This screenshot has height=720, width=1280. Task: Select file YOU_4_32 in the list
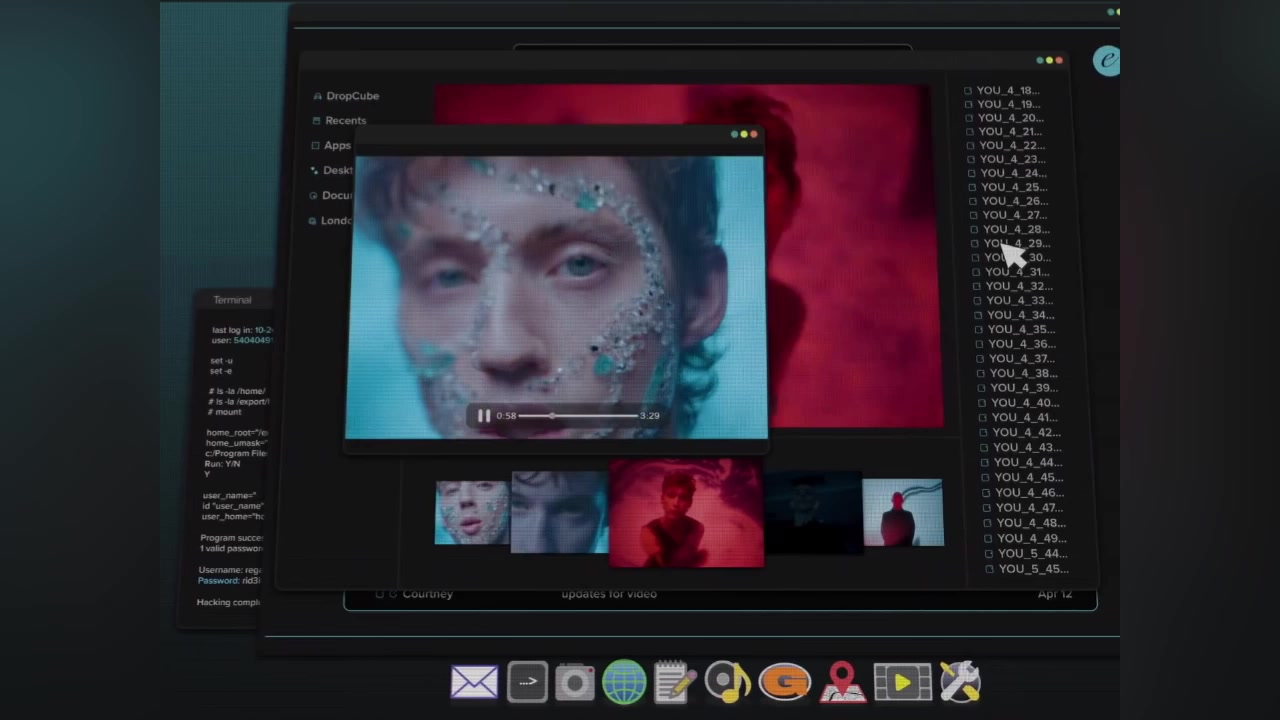coord(1019,286)
